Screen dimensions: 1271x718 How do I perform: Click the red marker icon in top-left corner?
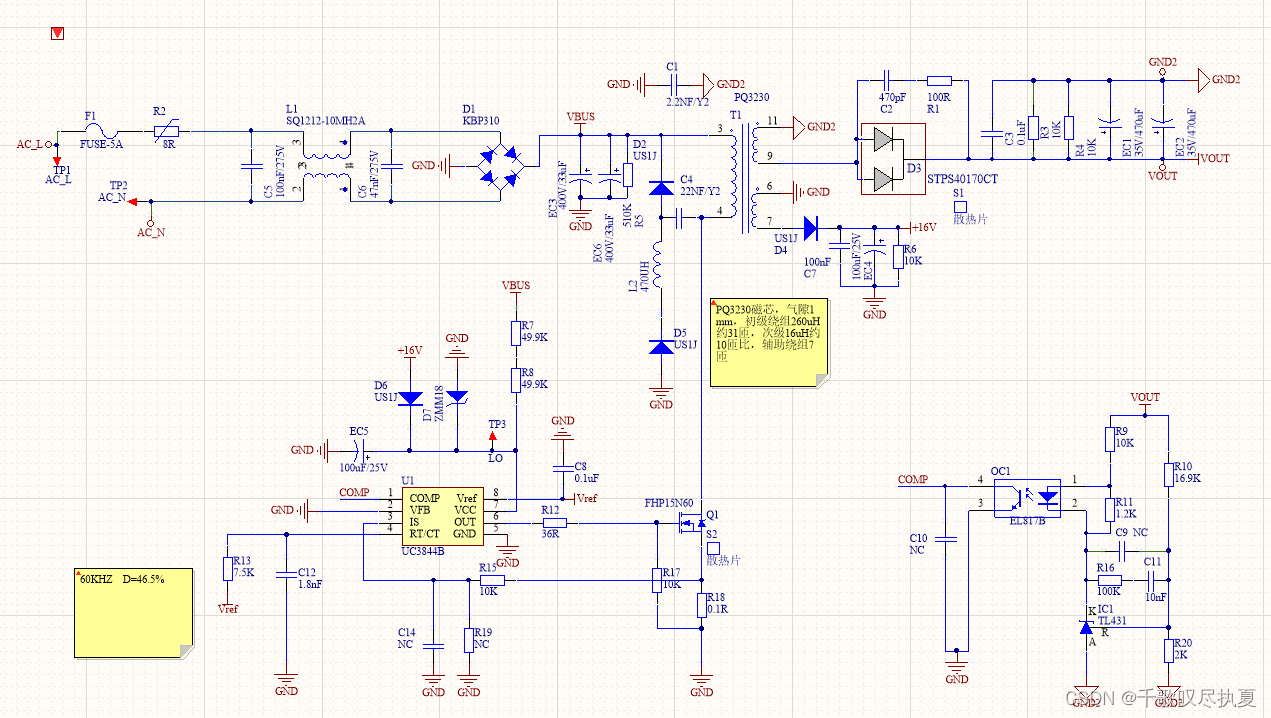pos(57,34)
